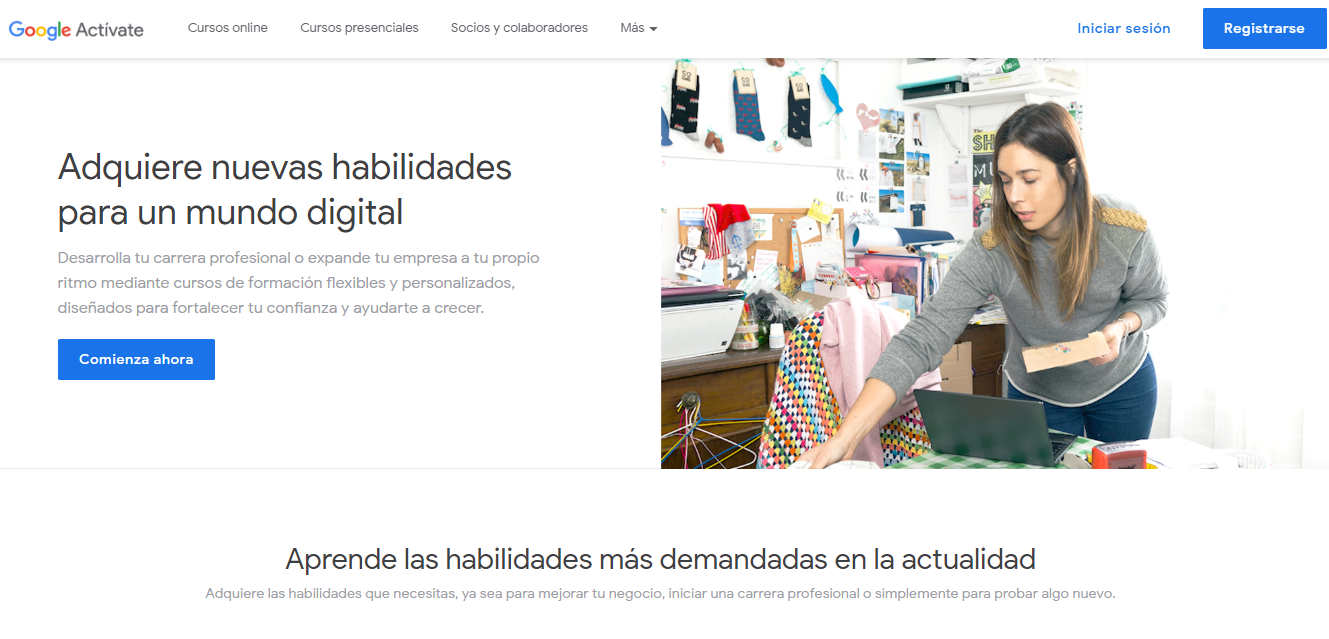Click the dropdown arrow beside Más

click(x=654, y=29)
